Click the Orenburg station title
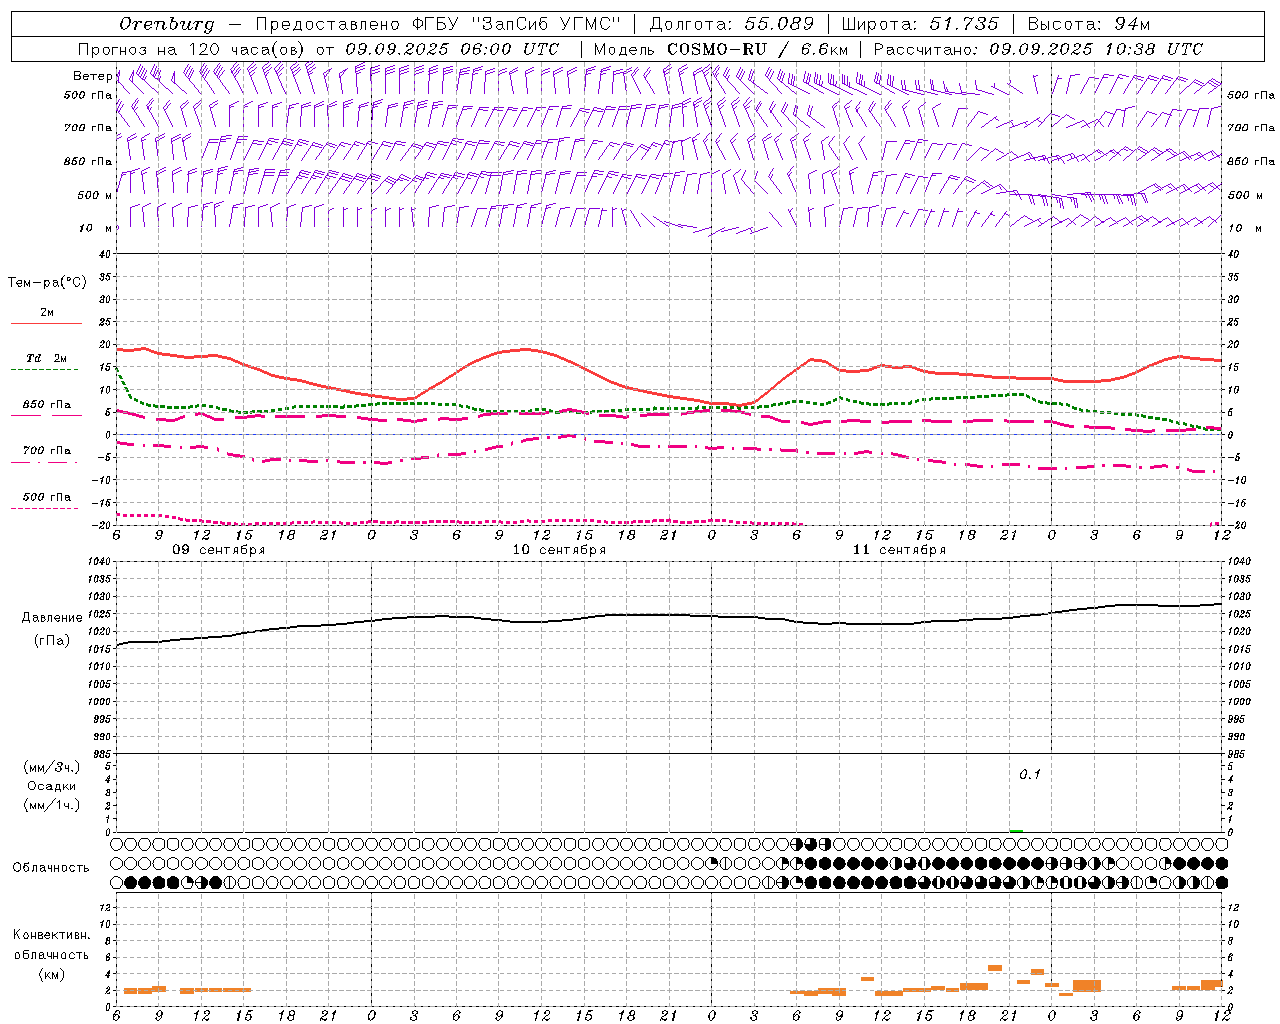Image resolution: width=1280 pixels, height=1024 pixels. point(166,24)
